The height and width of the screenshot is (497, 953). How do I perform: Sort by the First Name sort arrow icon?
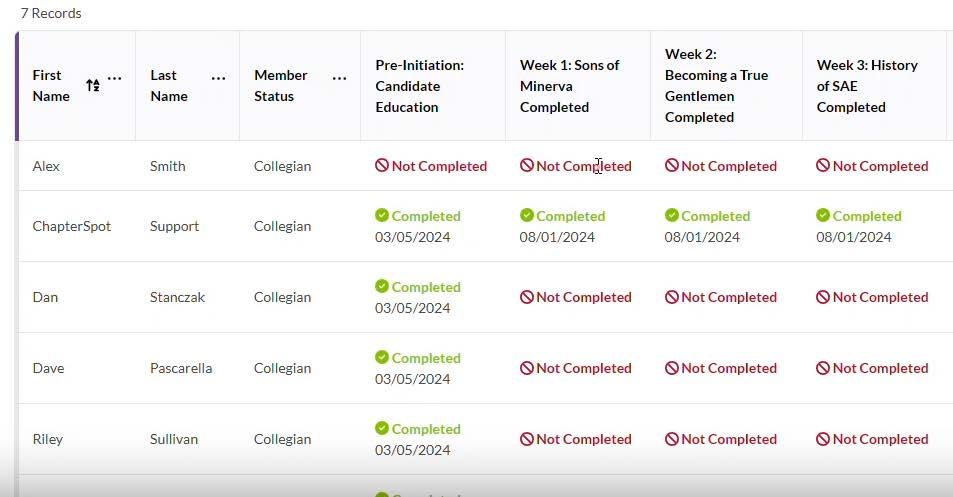tap(93, 86)
